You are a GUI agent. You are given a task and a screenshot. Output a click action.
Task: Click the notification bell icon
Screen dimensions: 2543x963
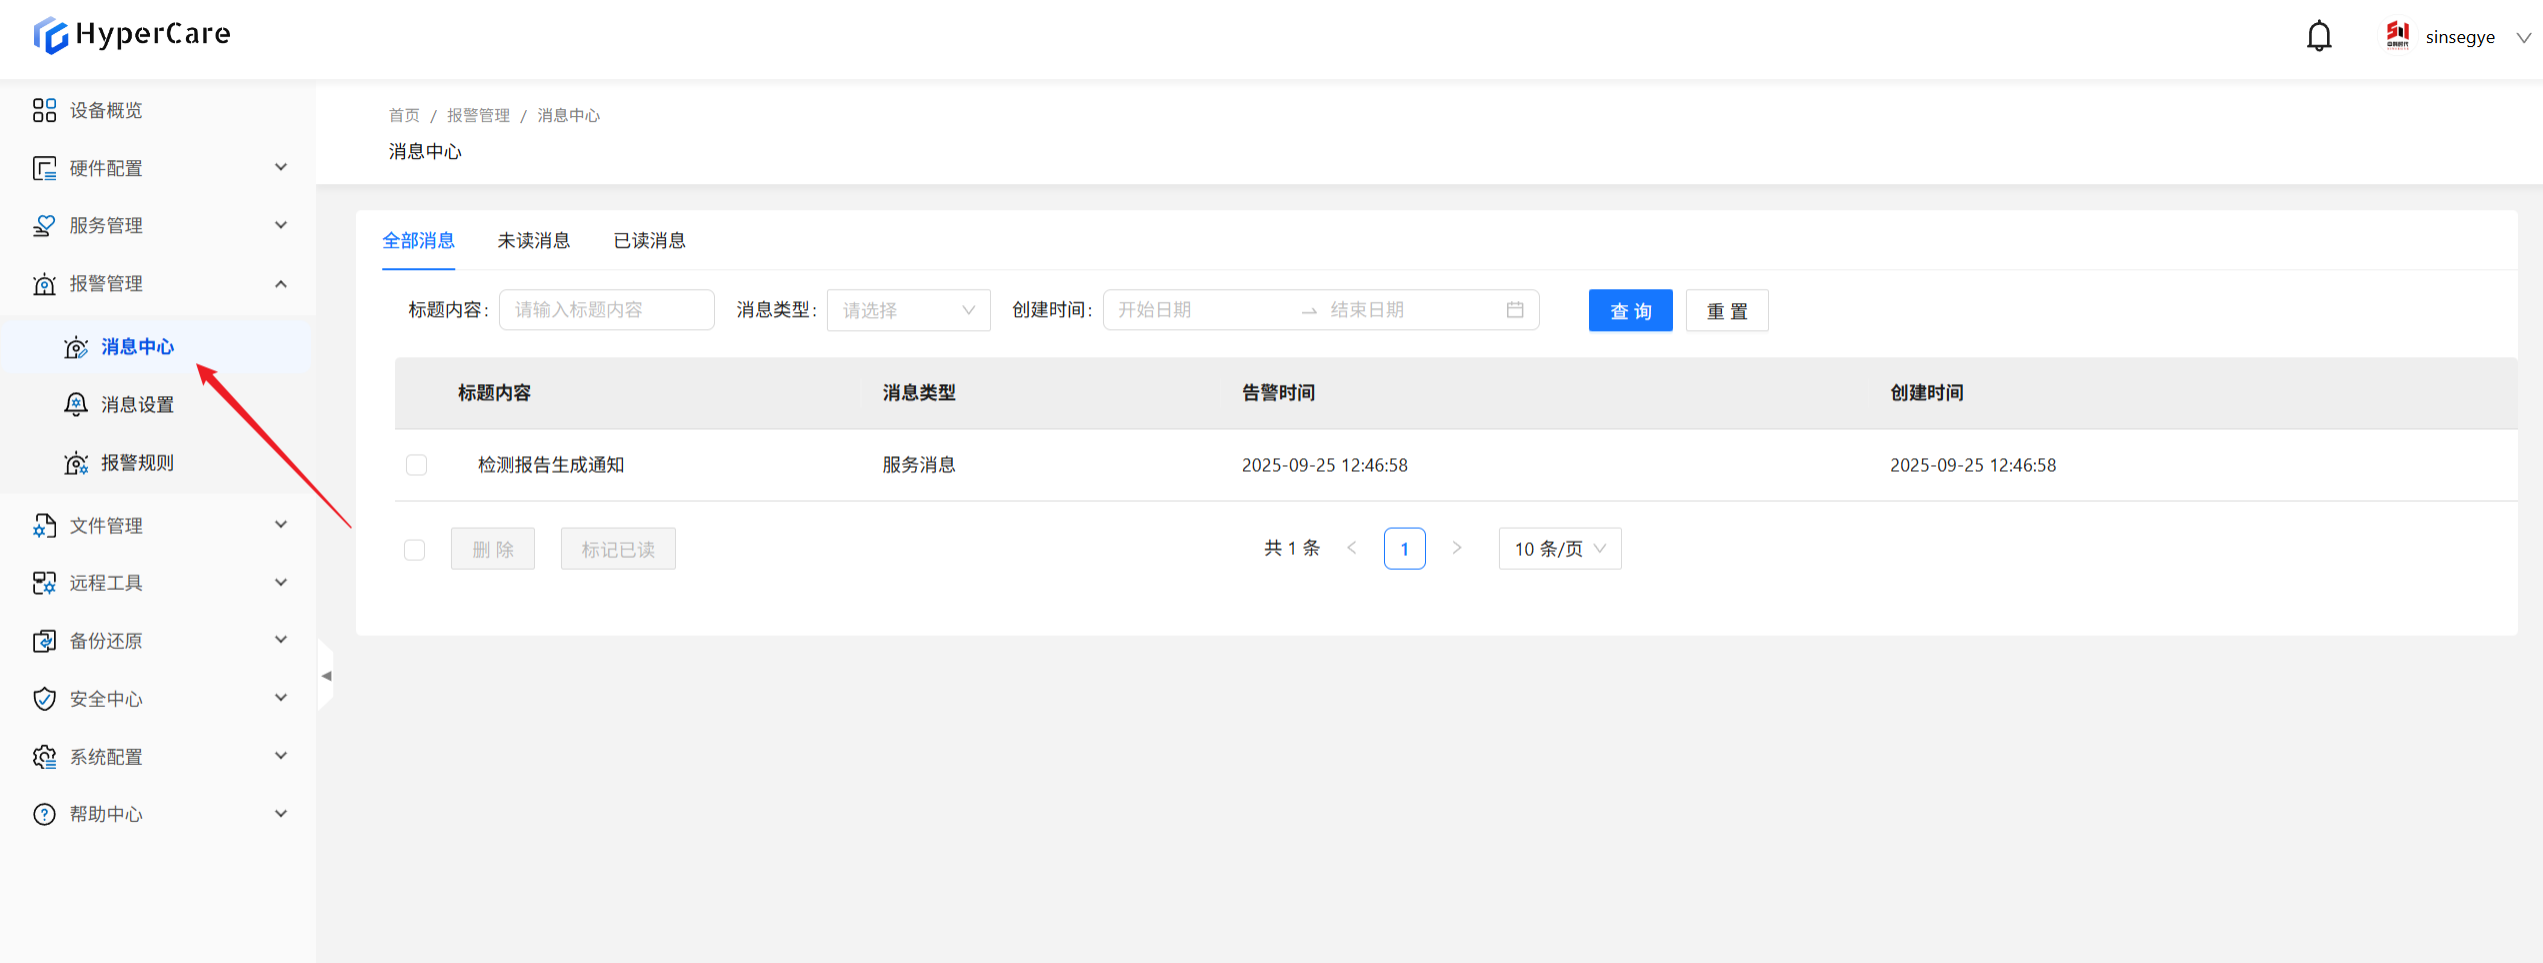click(2318, 37)
